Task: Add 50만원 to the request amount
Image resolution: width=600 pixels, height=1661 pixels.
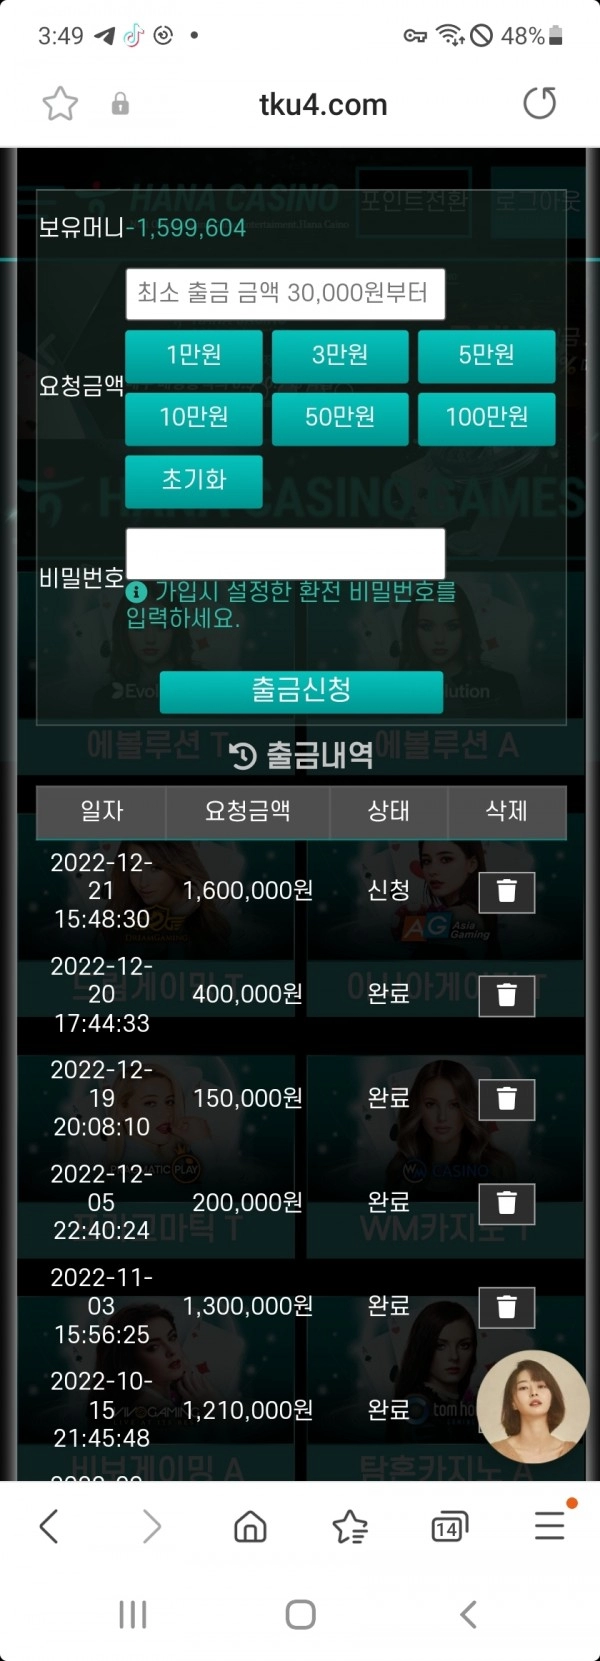Action: (340, 418)
